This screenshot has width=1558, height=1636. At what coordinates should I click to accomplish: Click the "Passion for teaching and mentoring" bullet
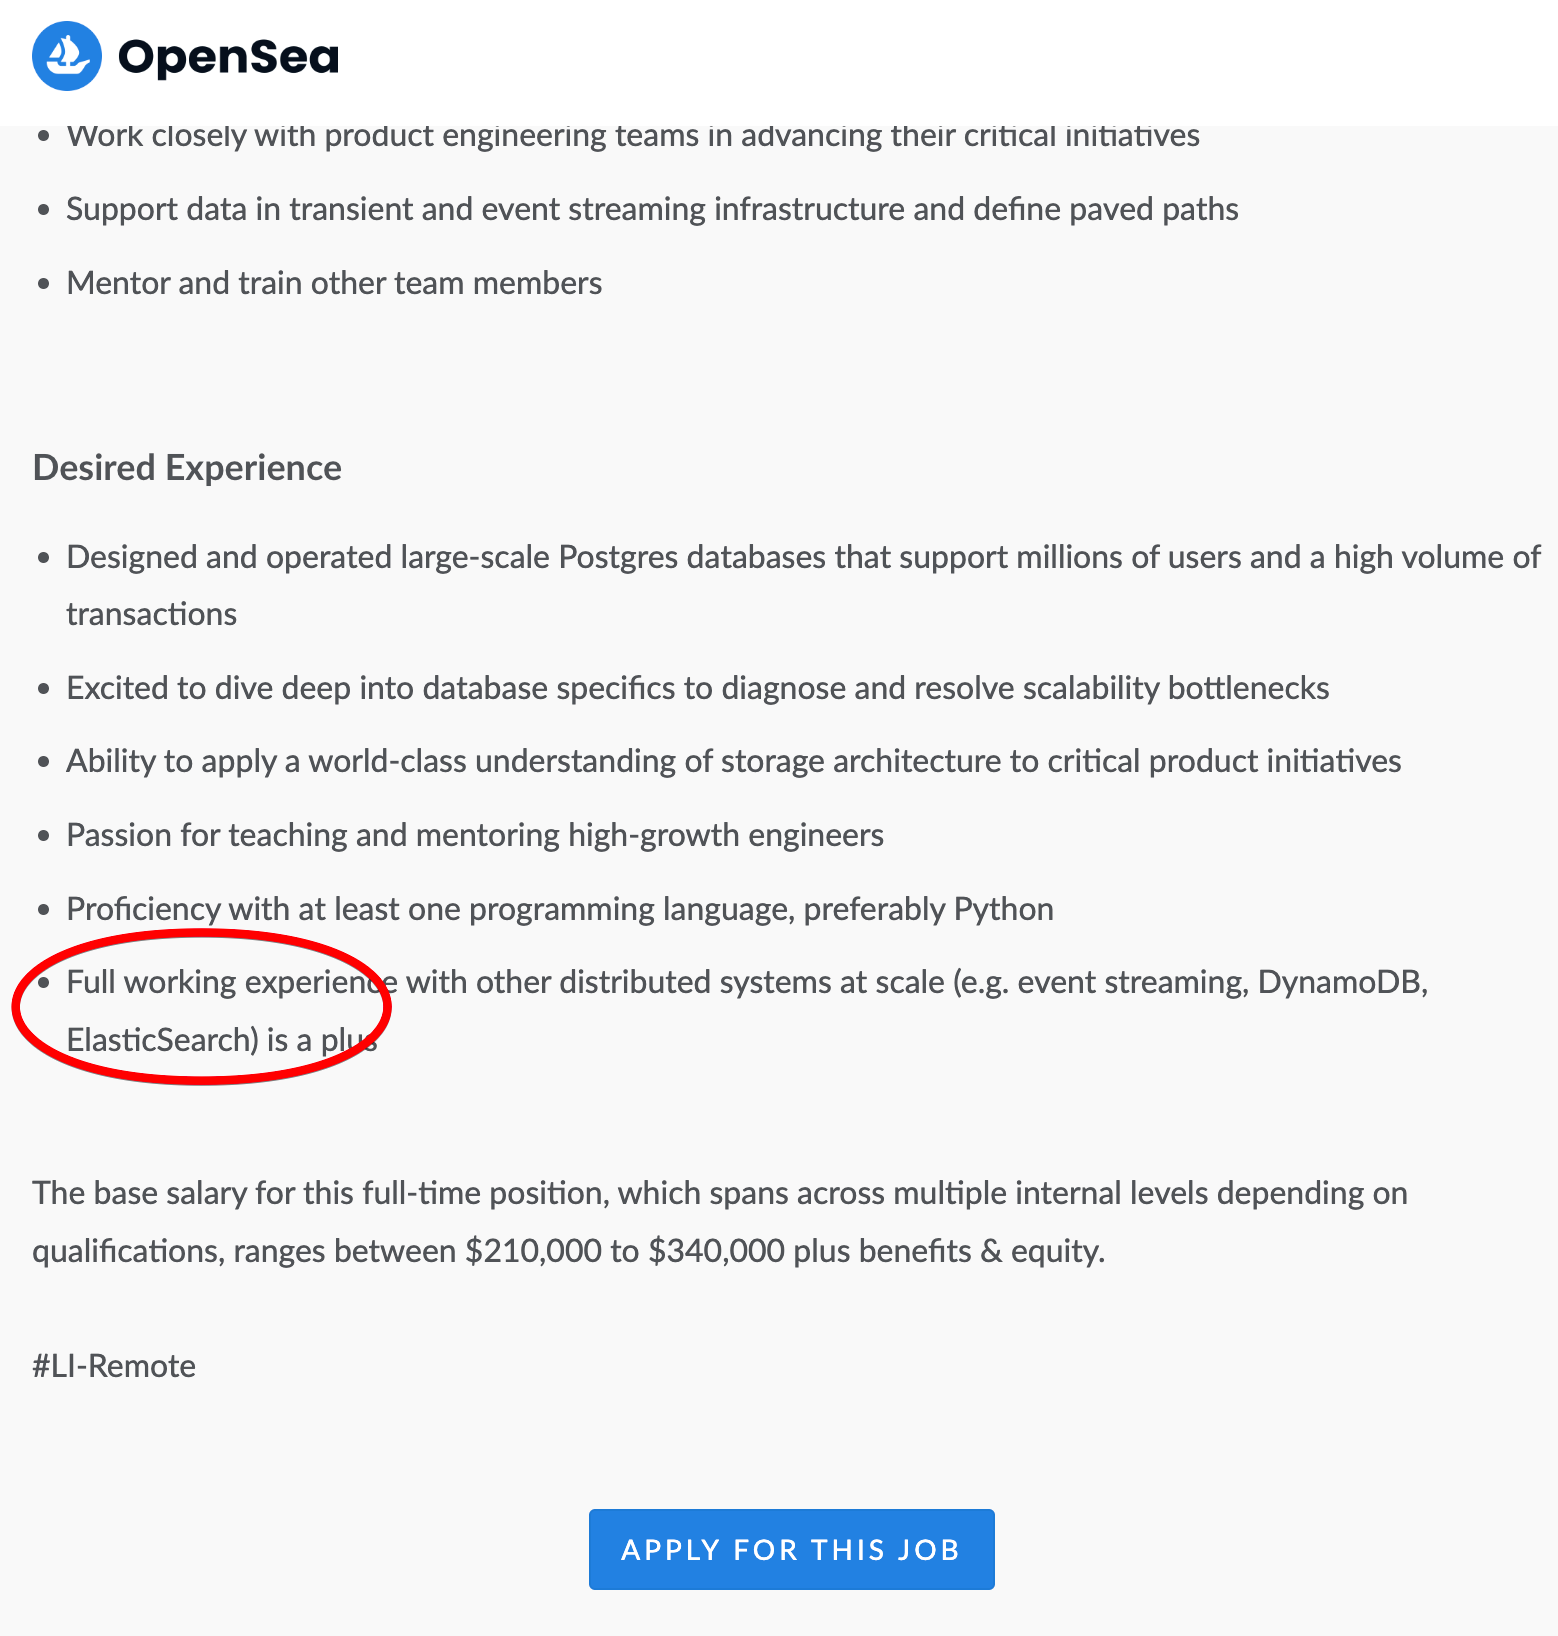click(x=475, y=835)
